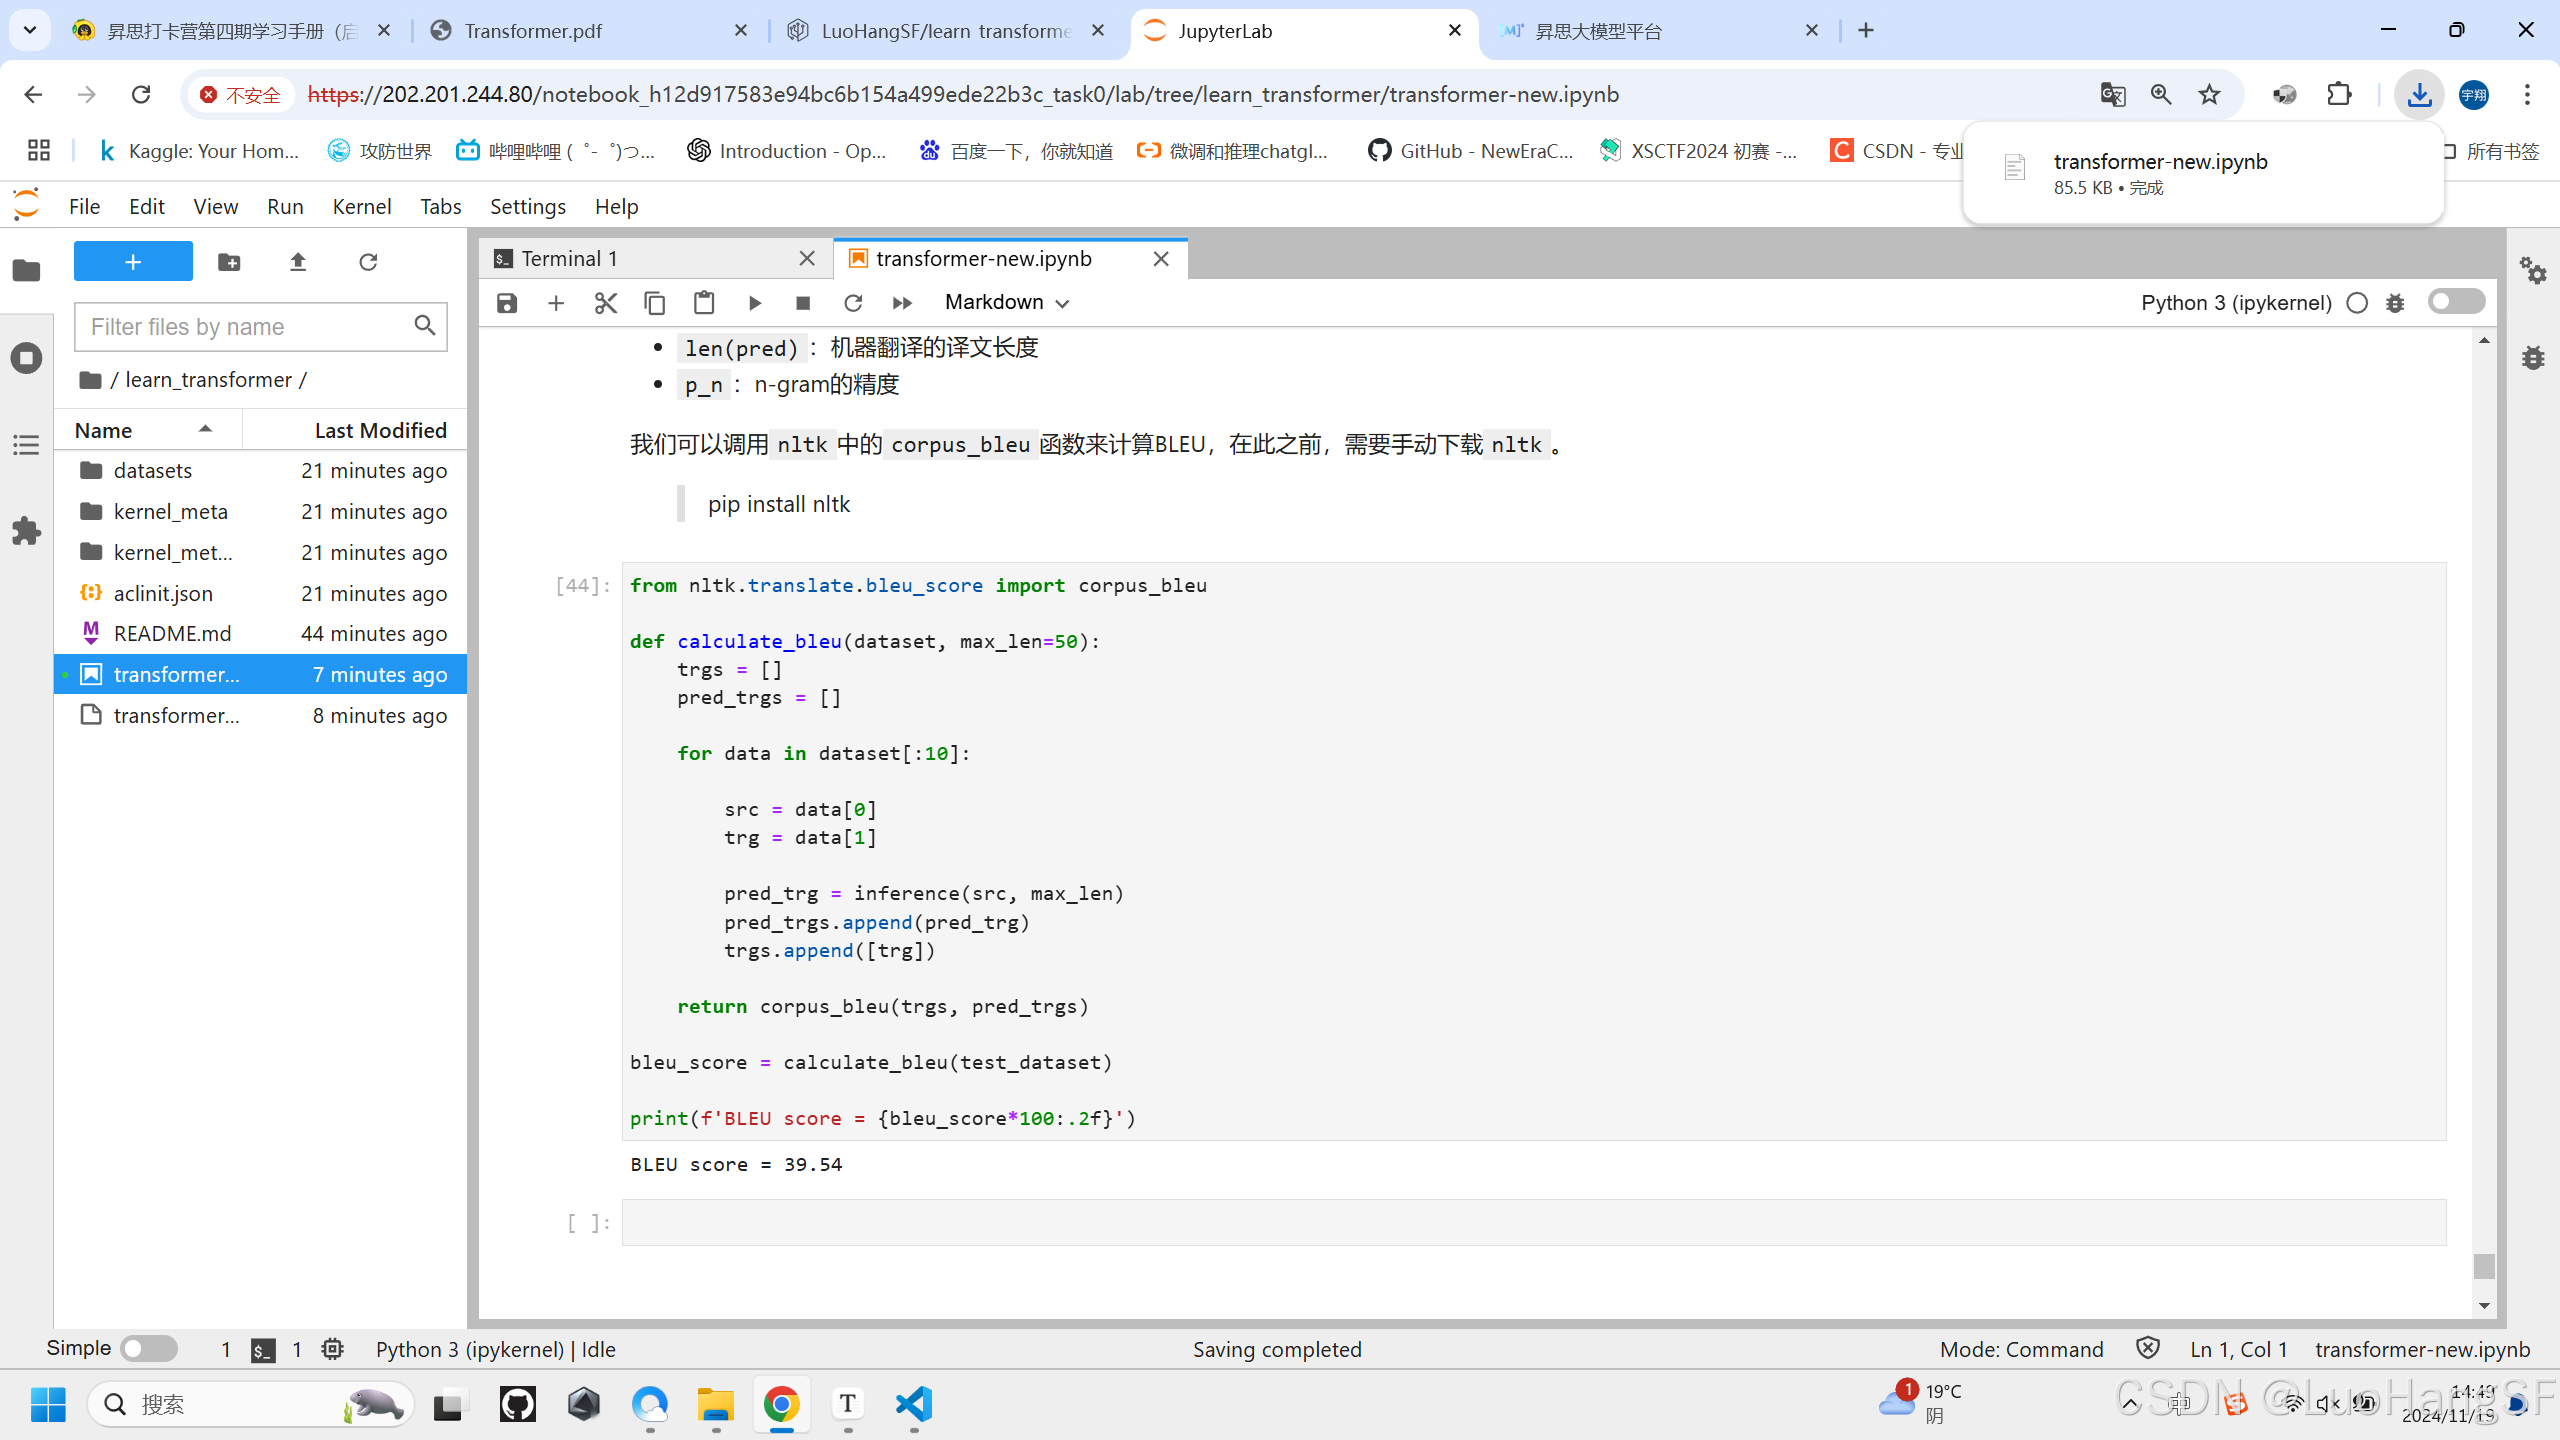Image resolution: width=2560 pixels, height=1440 pixels.
Task: Open the GitHub NewEra bookmark
Action: point(1470,151)
